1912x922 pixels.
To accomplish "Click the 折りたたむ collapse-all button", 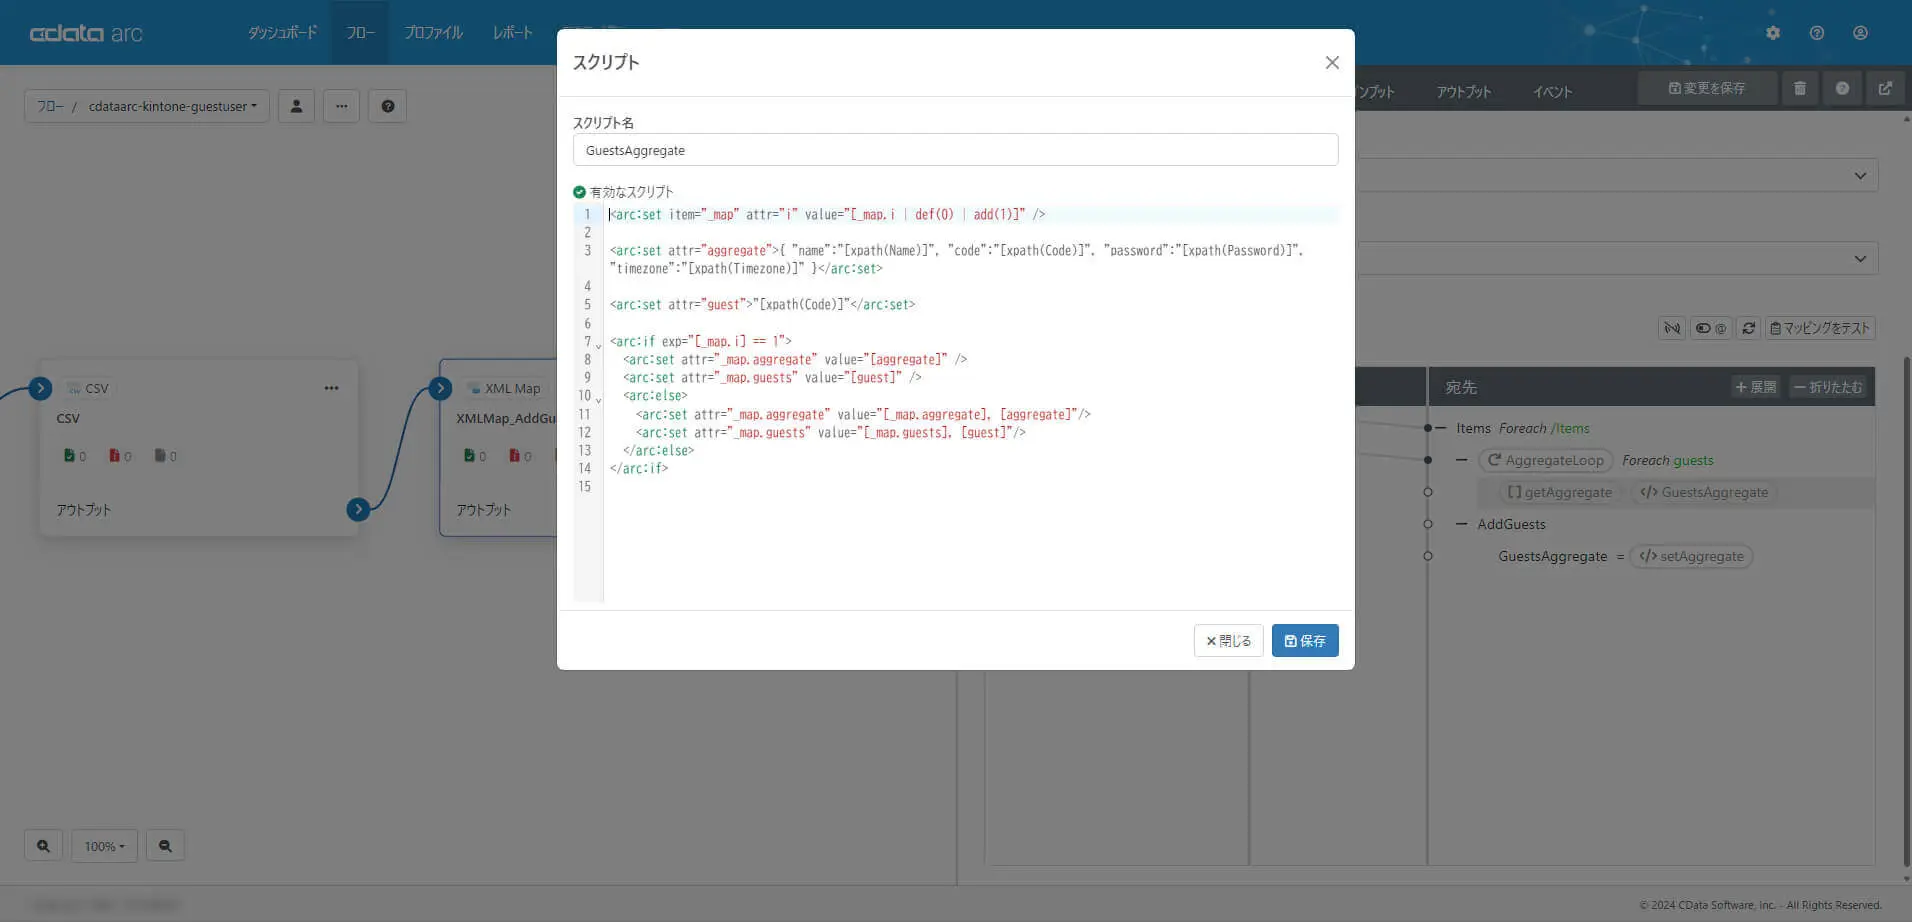I will click(x=1829, y=387).
